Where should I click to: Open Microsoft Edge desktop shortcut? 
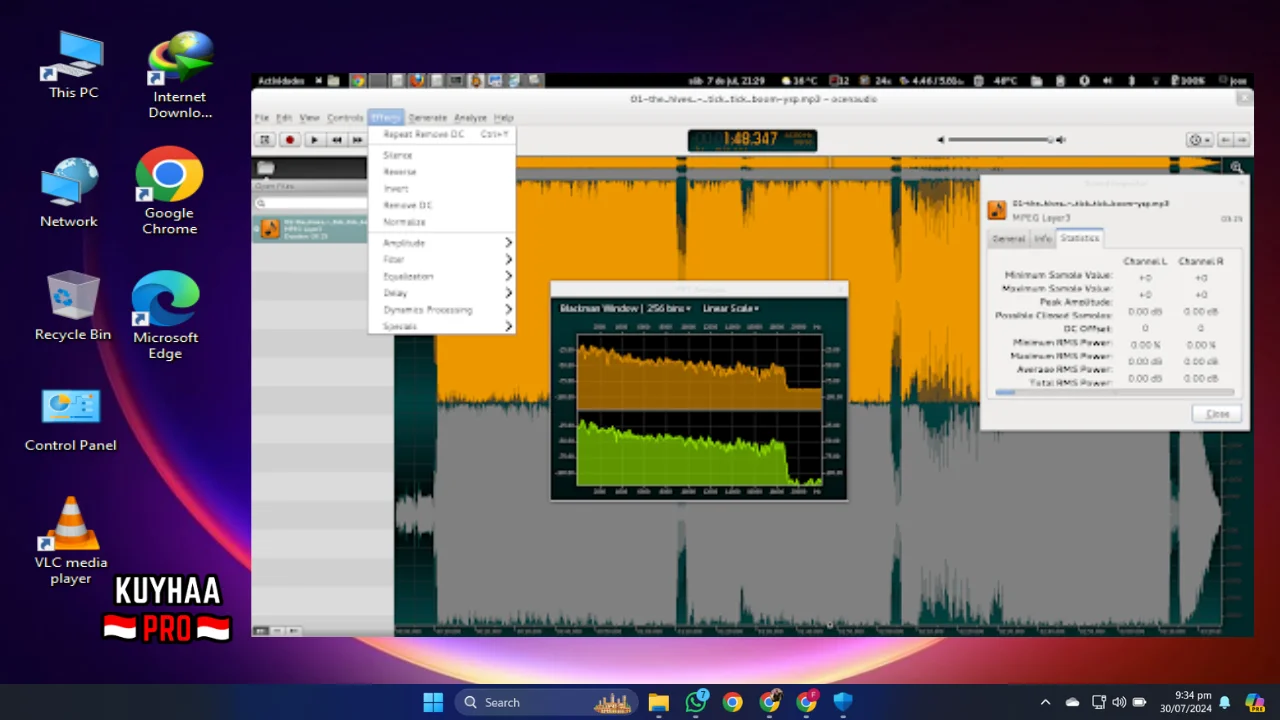[x=165, y=315]
